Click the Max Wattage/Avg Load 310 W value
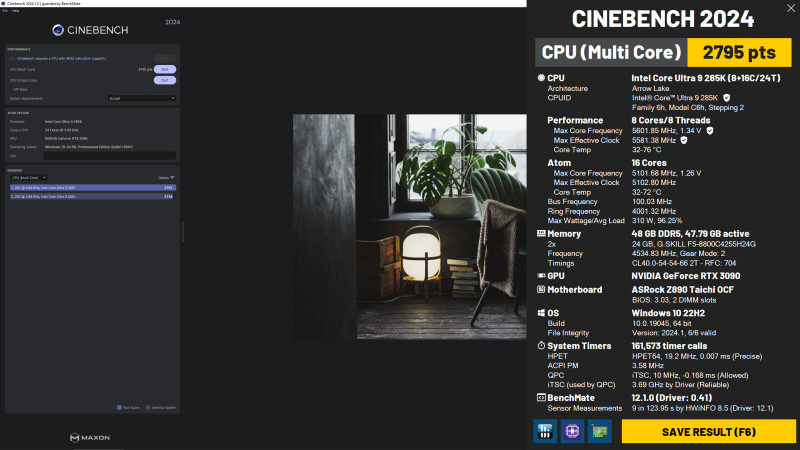This screenshot has width=800, height=450. click(x=657, y=221)
